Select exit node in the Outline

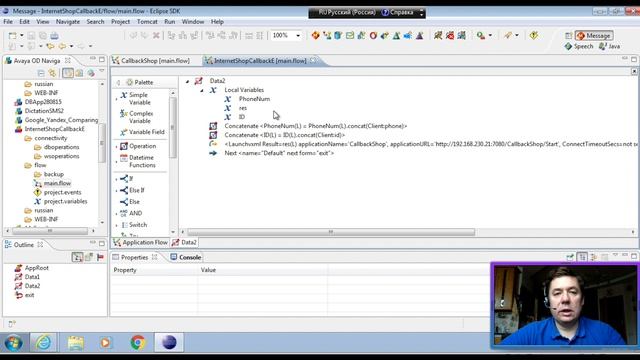click(x=24, y=295)
